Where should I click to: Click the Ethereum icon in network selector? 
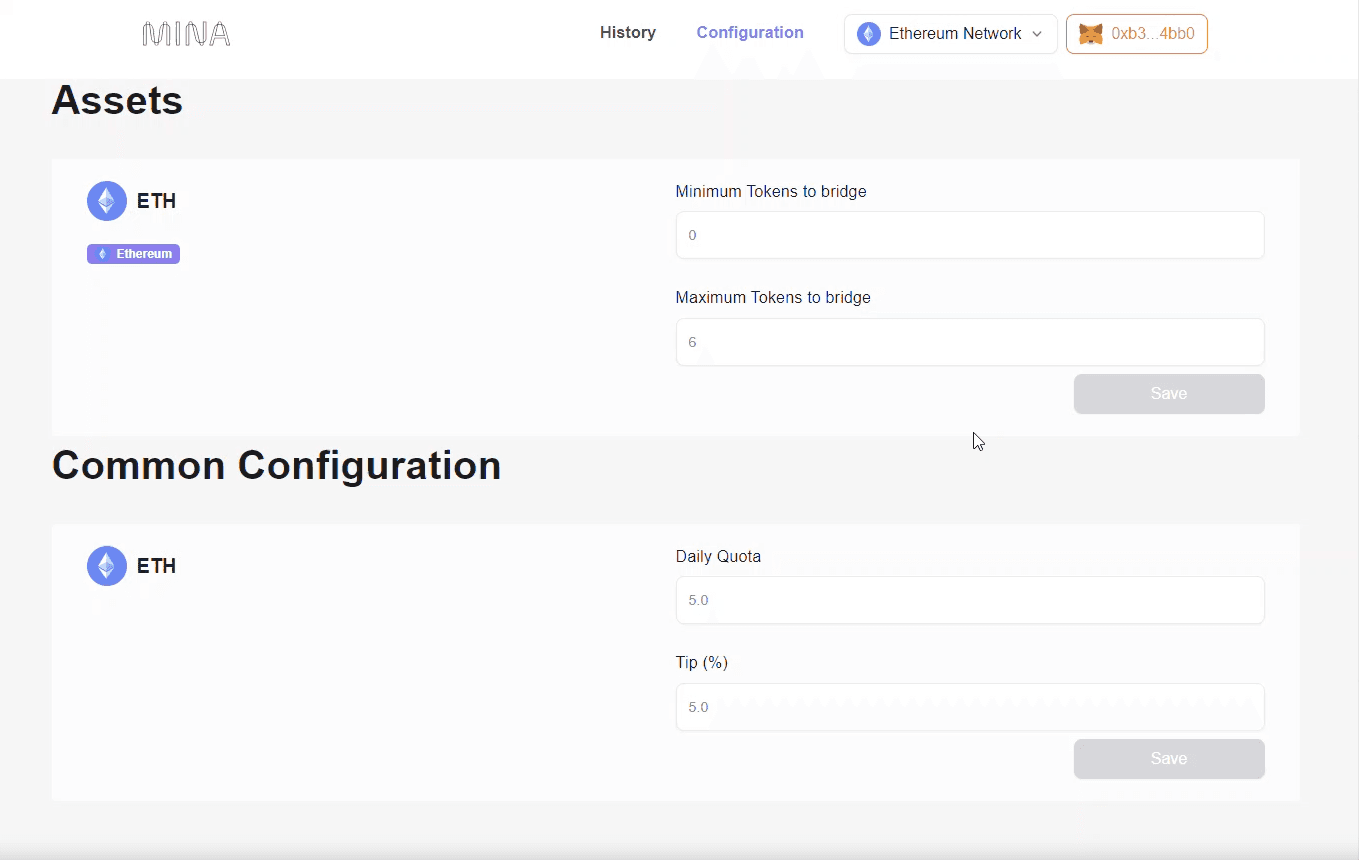869,34
